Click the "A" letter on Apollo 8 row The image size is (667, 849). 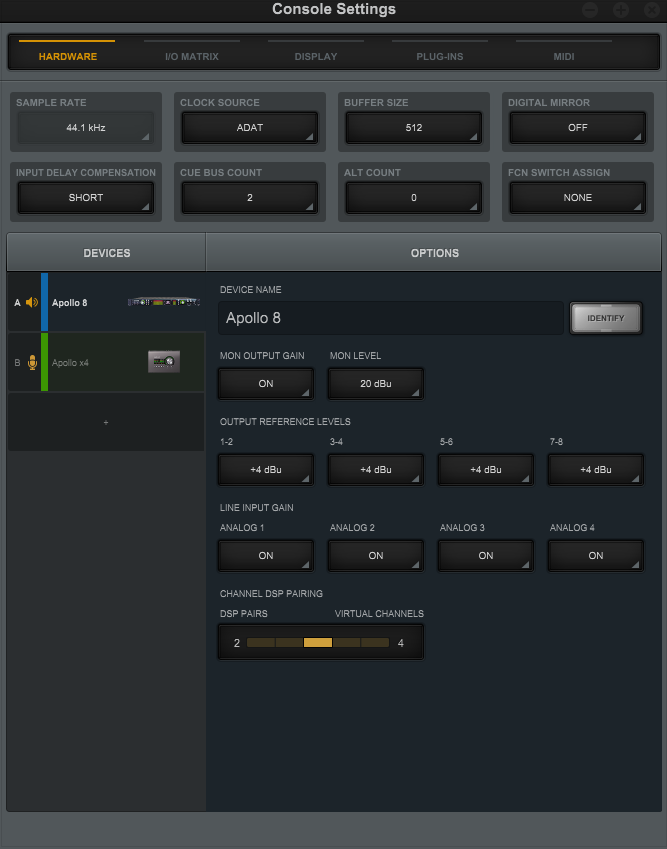(17, 303)
